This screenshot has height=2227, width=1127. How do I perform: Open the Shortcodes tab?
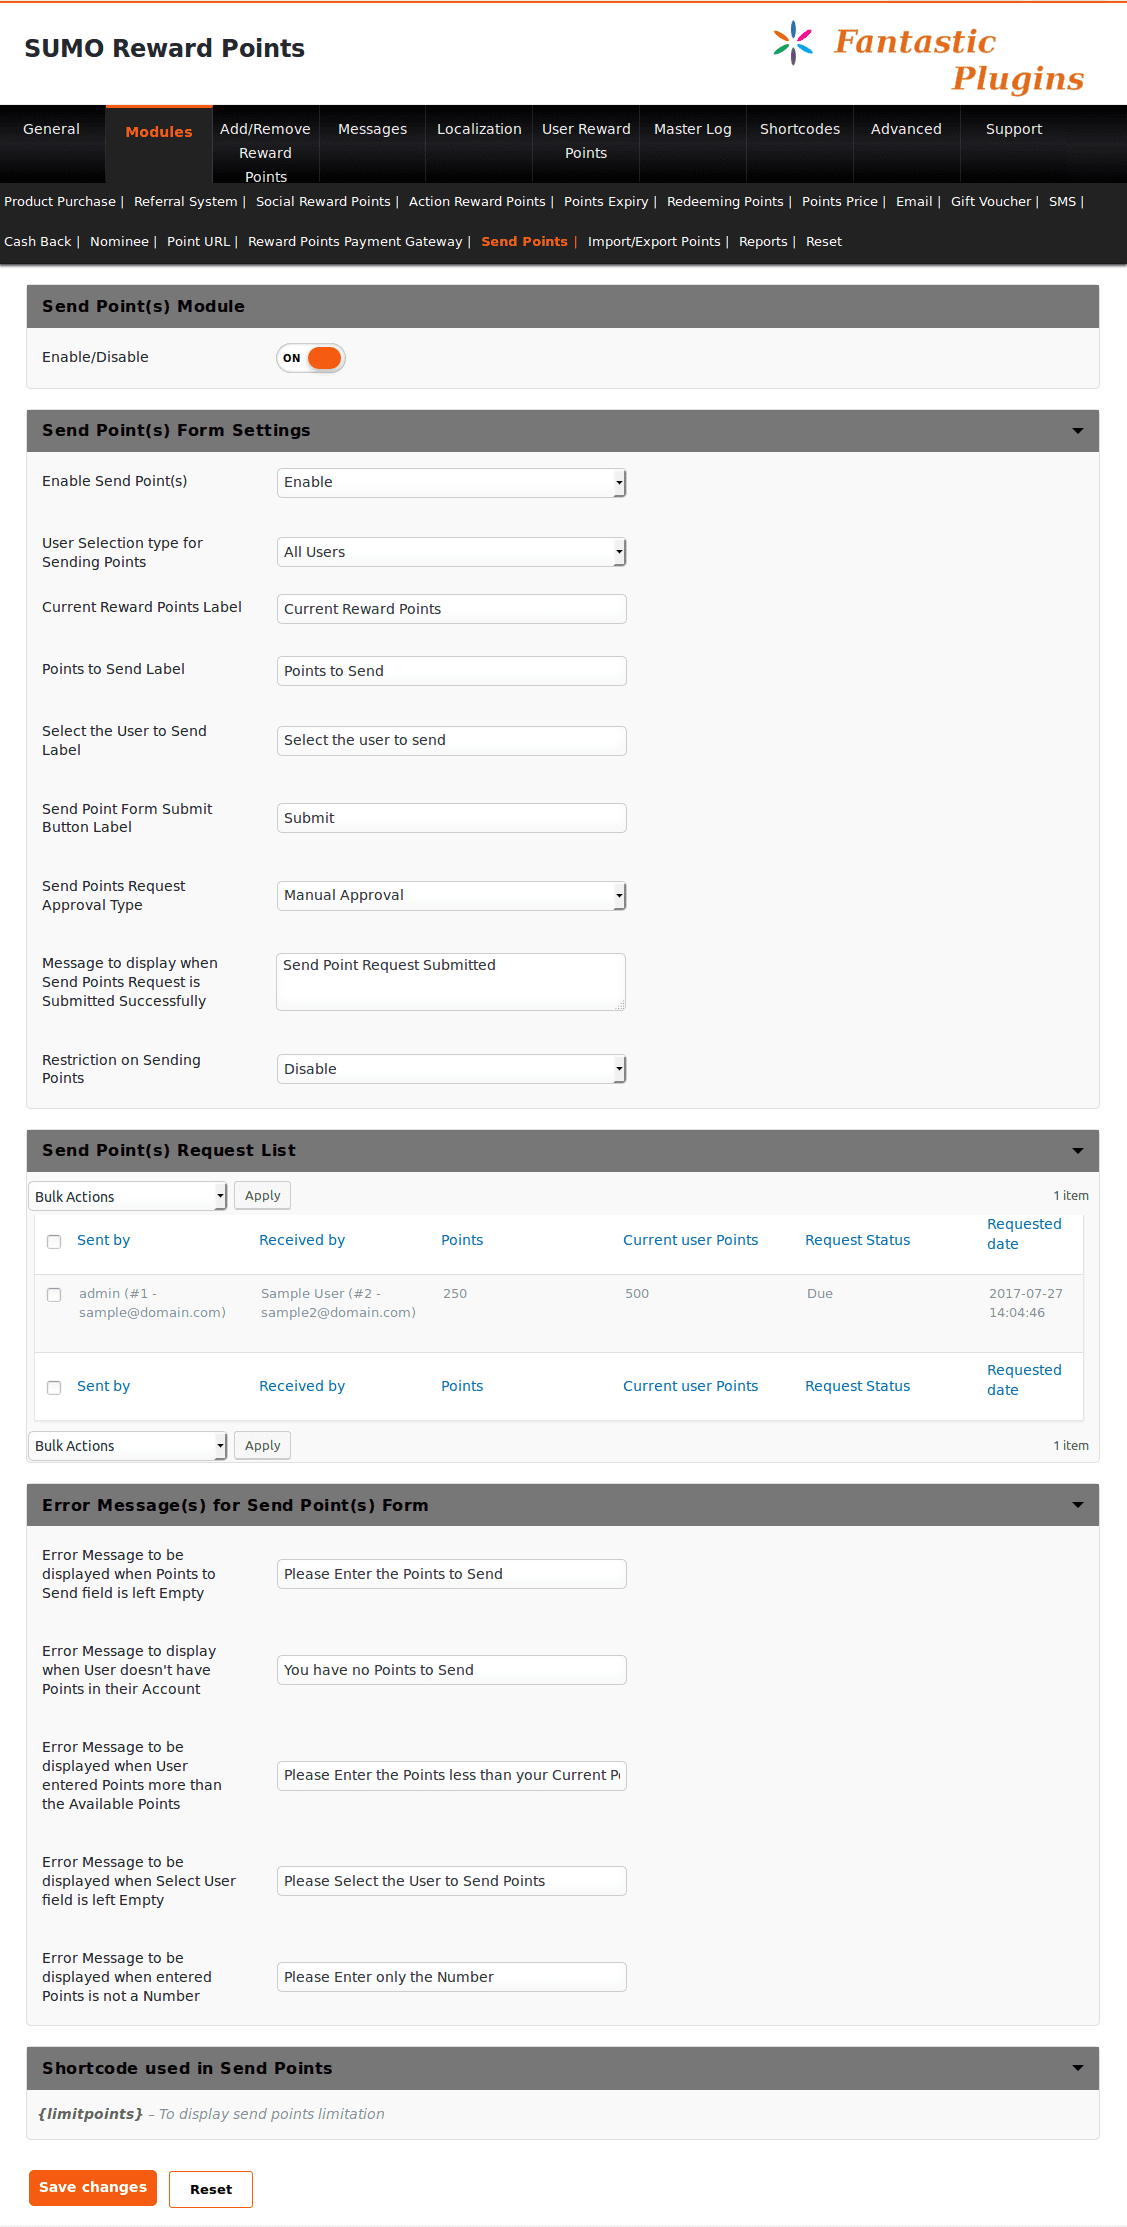pos(799,129)
